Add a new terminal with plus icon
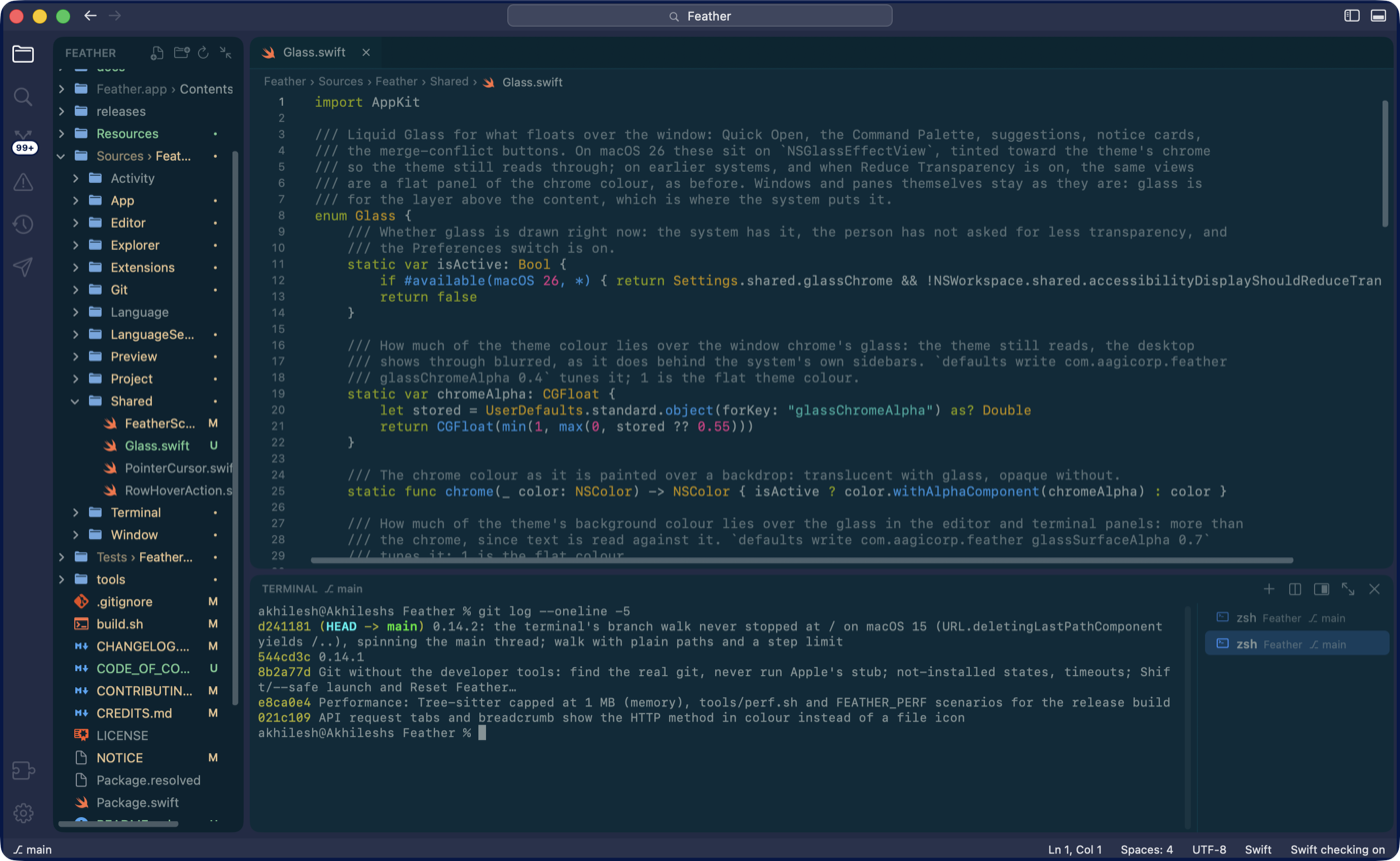This screenshot has height=861, width=1400. click(1269, 589)
